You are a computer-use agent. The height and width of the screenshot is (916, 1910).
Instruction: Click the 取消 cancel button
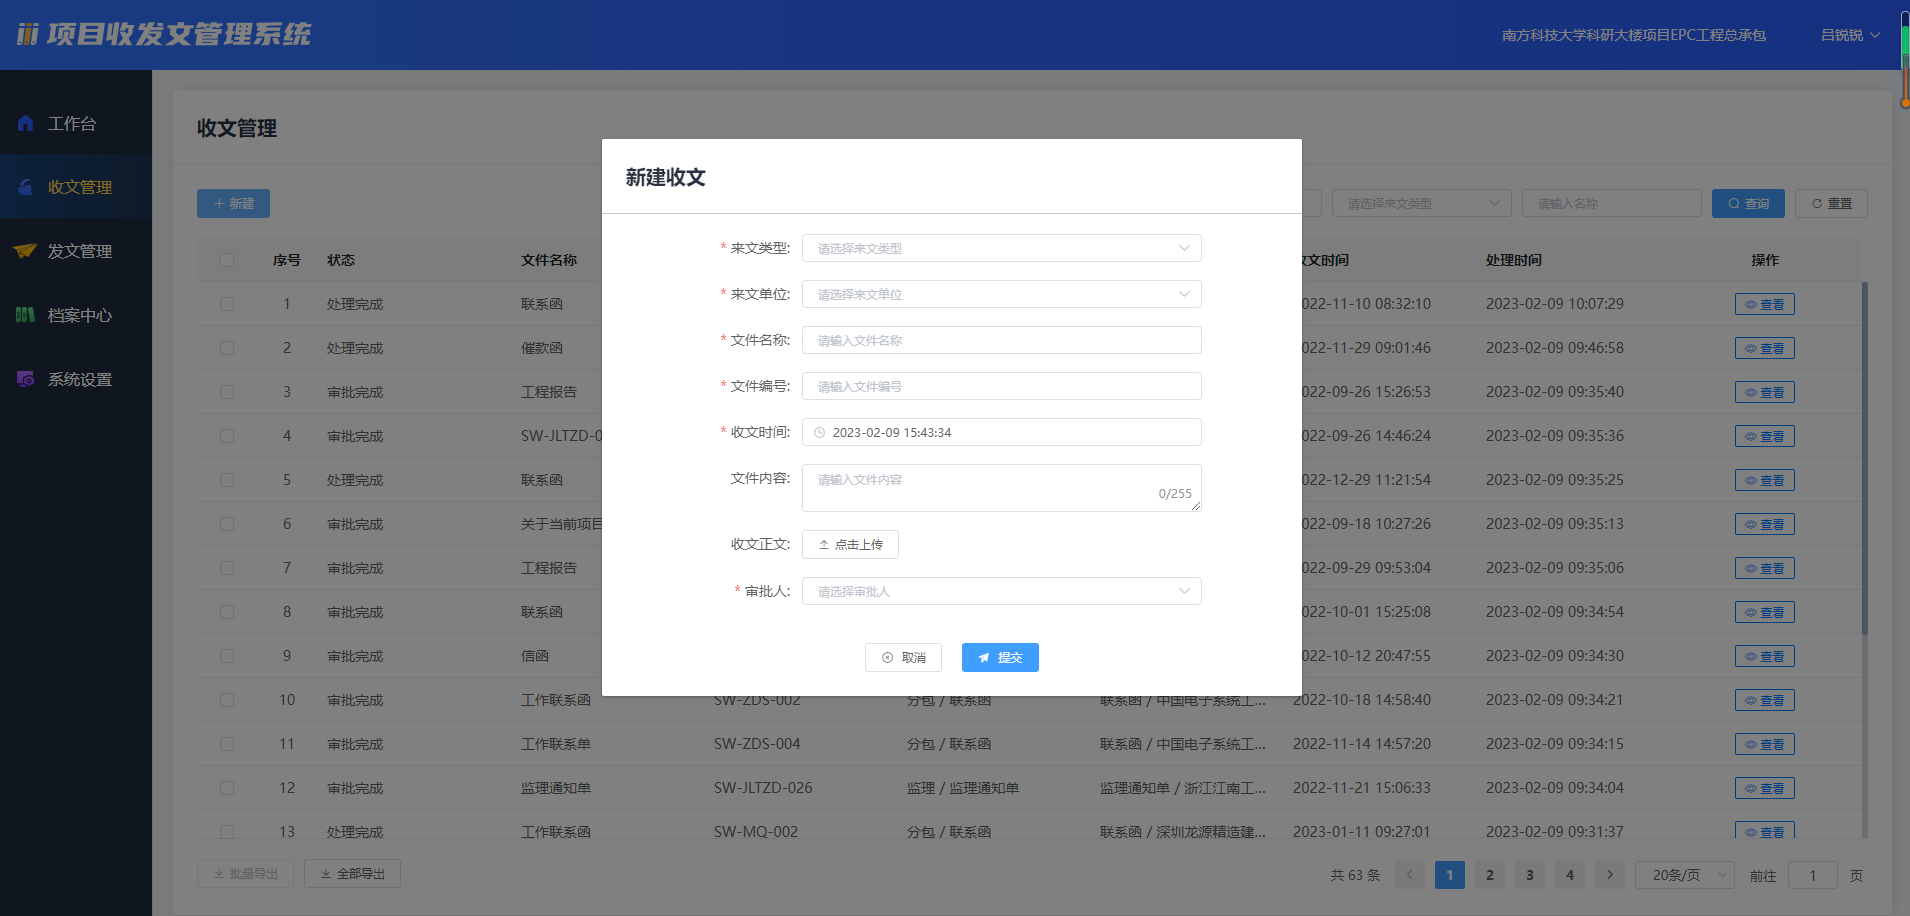coord(903,657)
